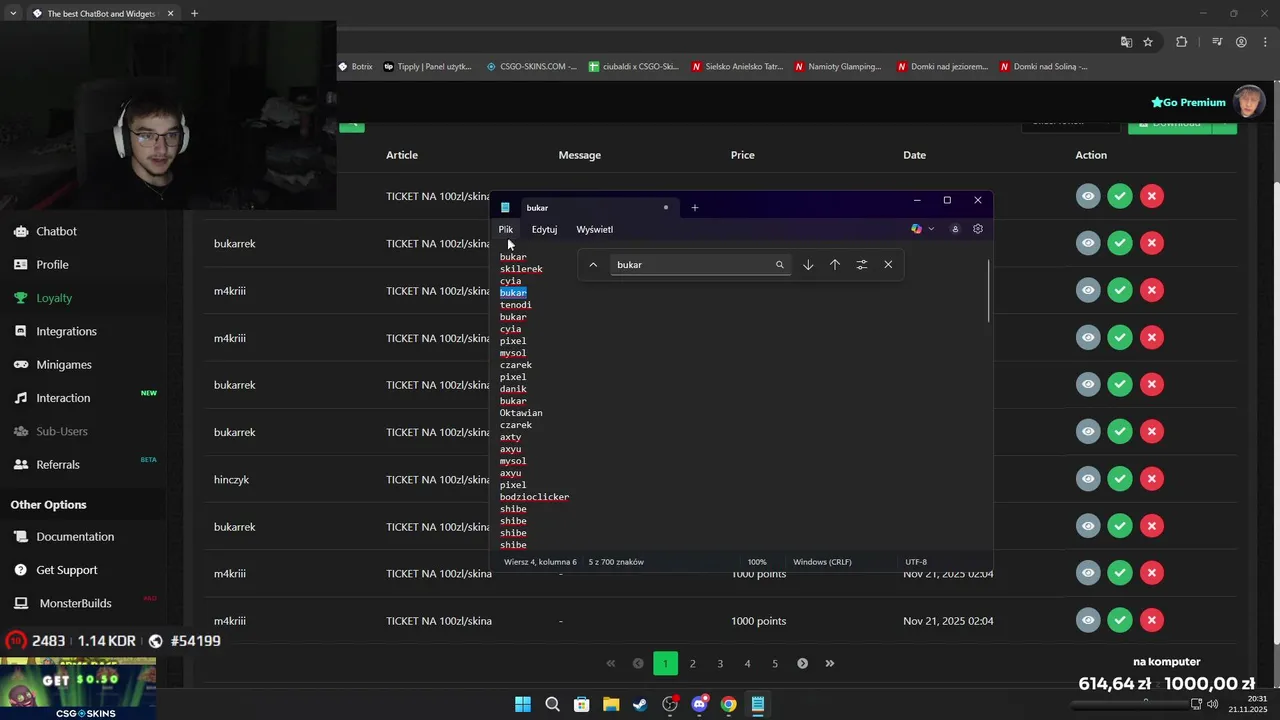This screenshot has width=1280, height=720.
Task: Open Chrome media controls icon
Action: pos(1217,42)
